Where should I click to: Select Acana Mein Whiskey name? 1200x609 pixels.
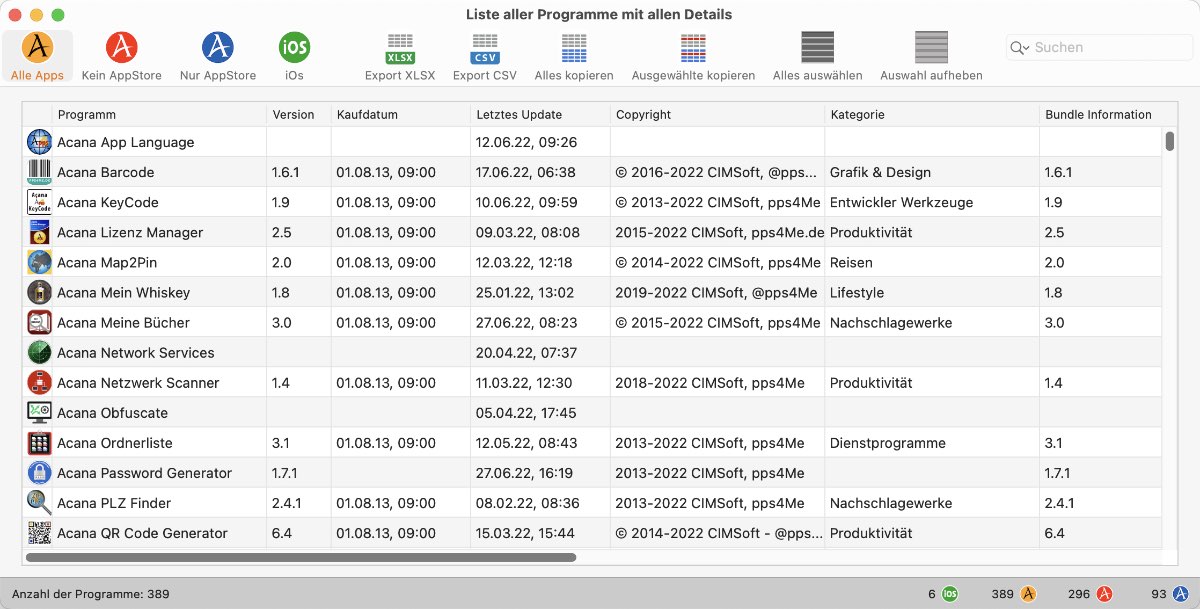tap(124, 293)
